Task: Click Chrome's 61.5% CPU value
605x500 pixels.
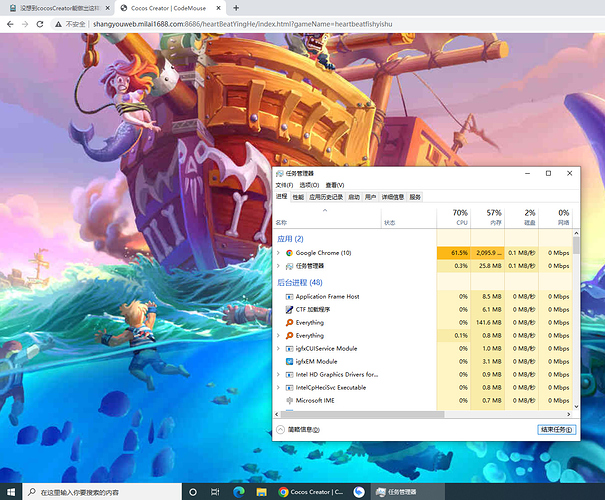Action: pos(454,253)
